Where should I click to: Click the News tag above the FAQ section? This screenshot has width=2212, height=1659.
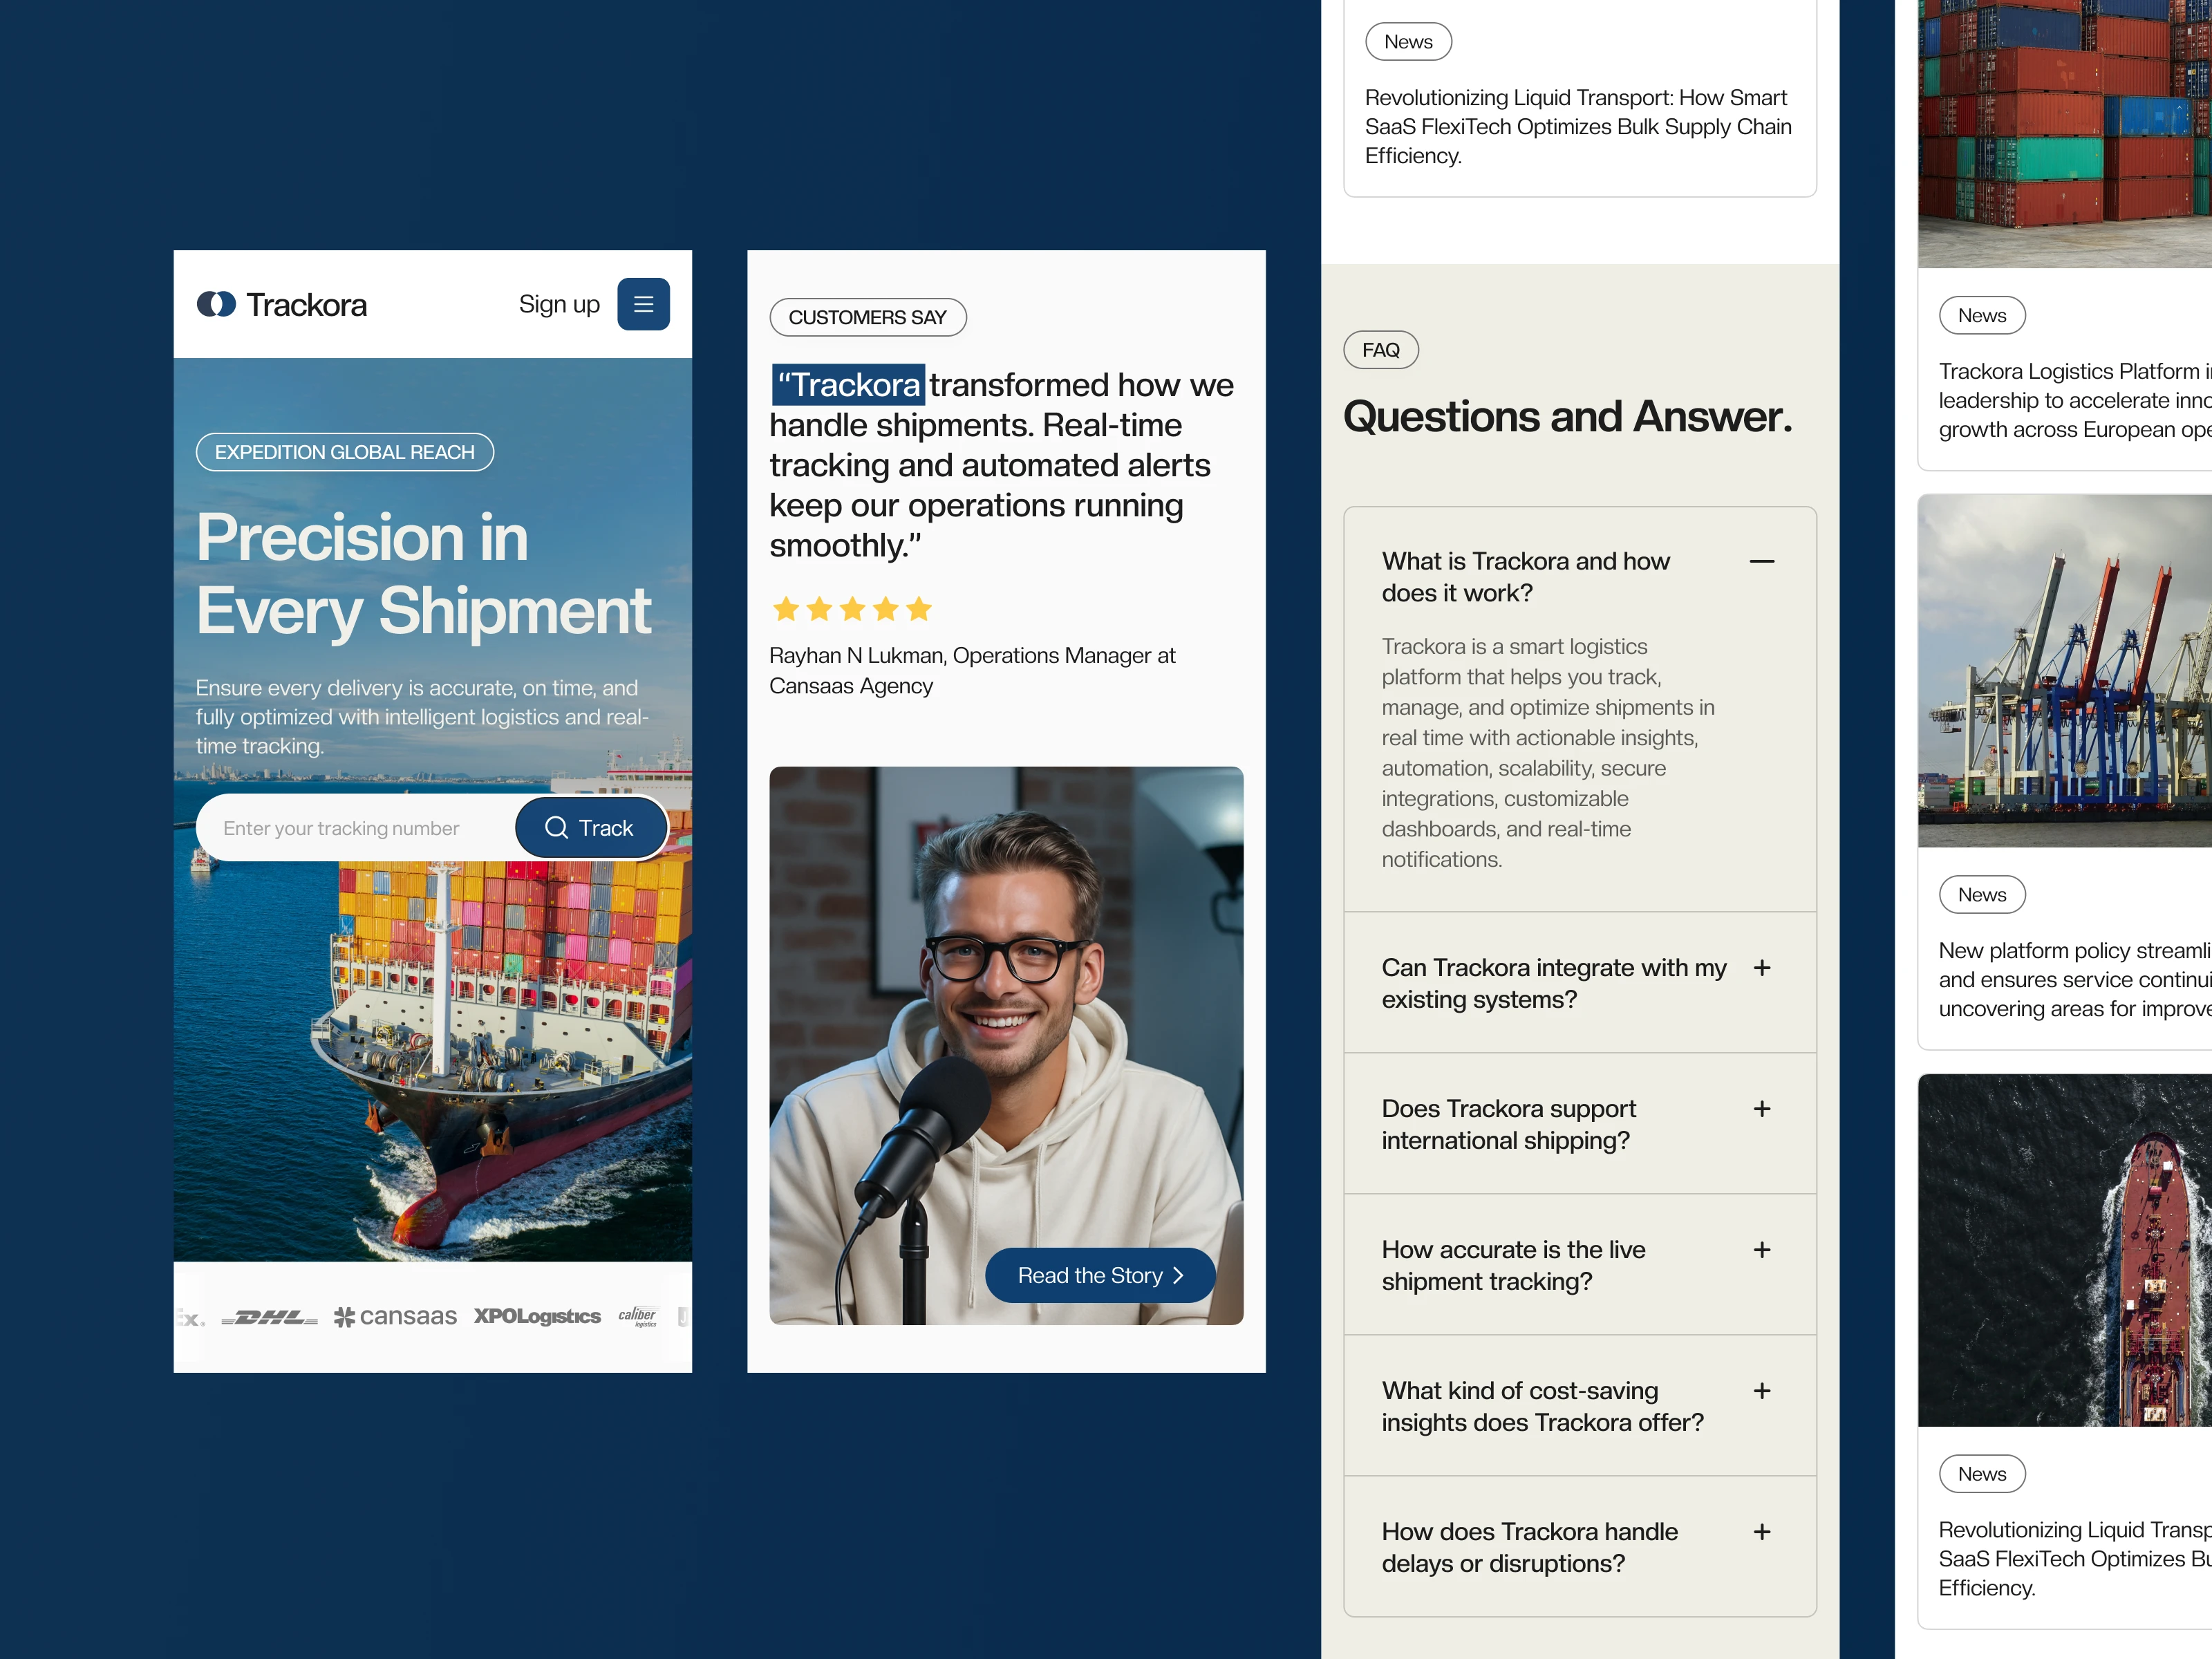click(x=1408, y=42)
